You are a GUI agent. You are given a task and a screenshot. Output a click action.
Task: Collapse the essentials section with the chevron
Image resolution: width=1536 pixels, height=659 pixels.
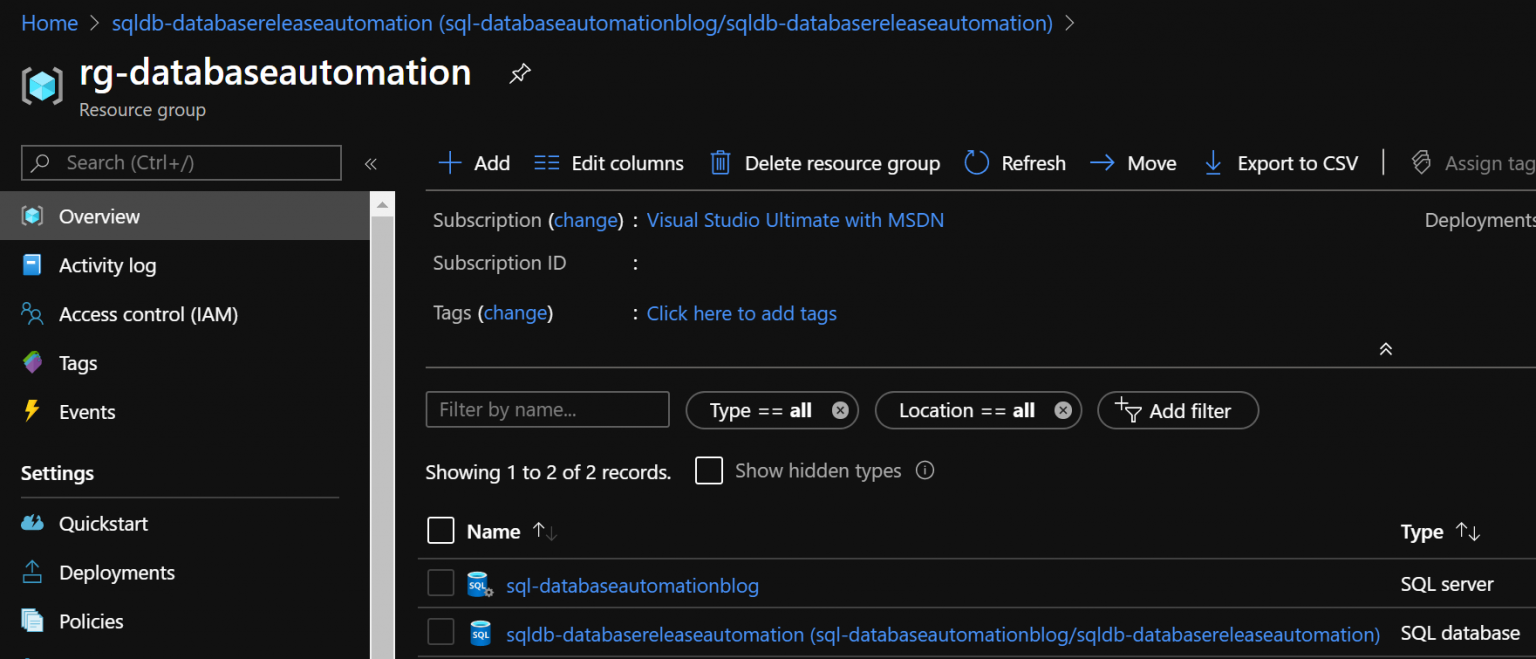pos(1385,348)
